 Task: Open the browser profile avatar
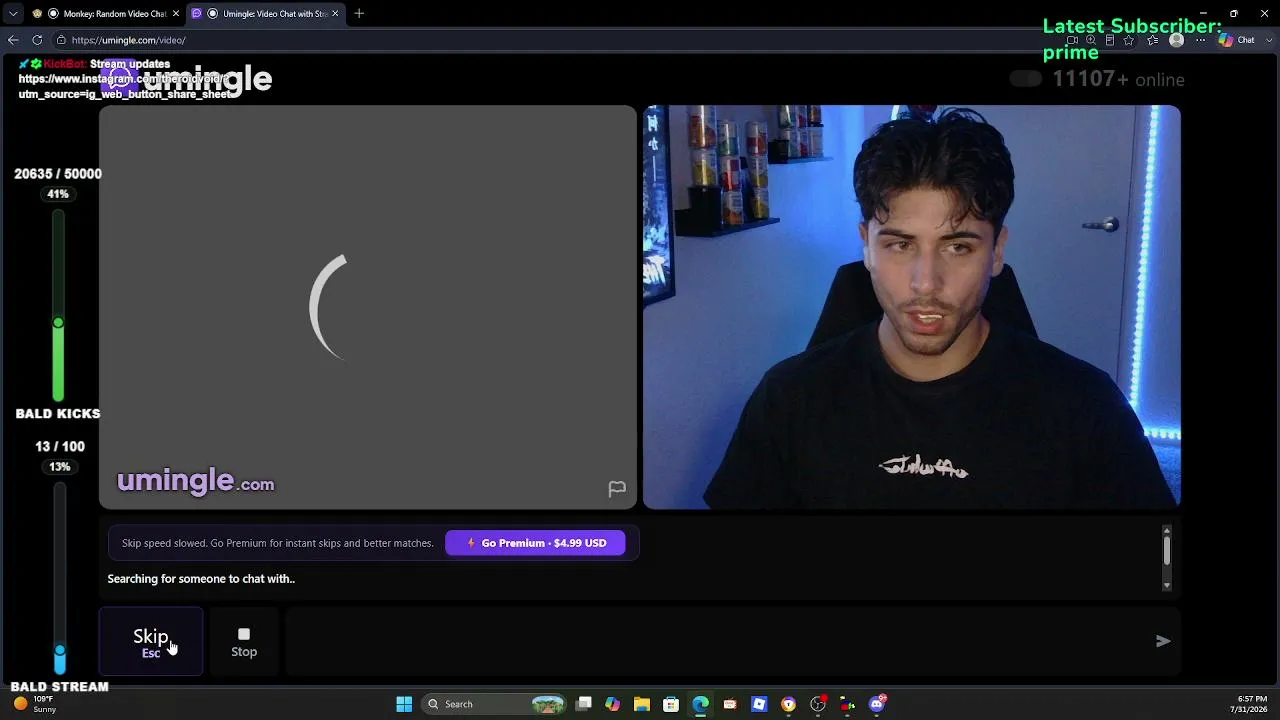pos(1177,40)
